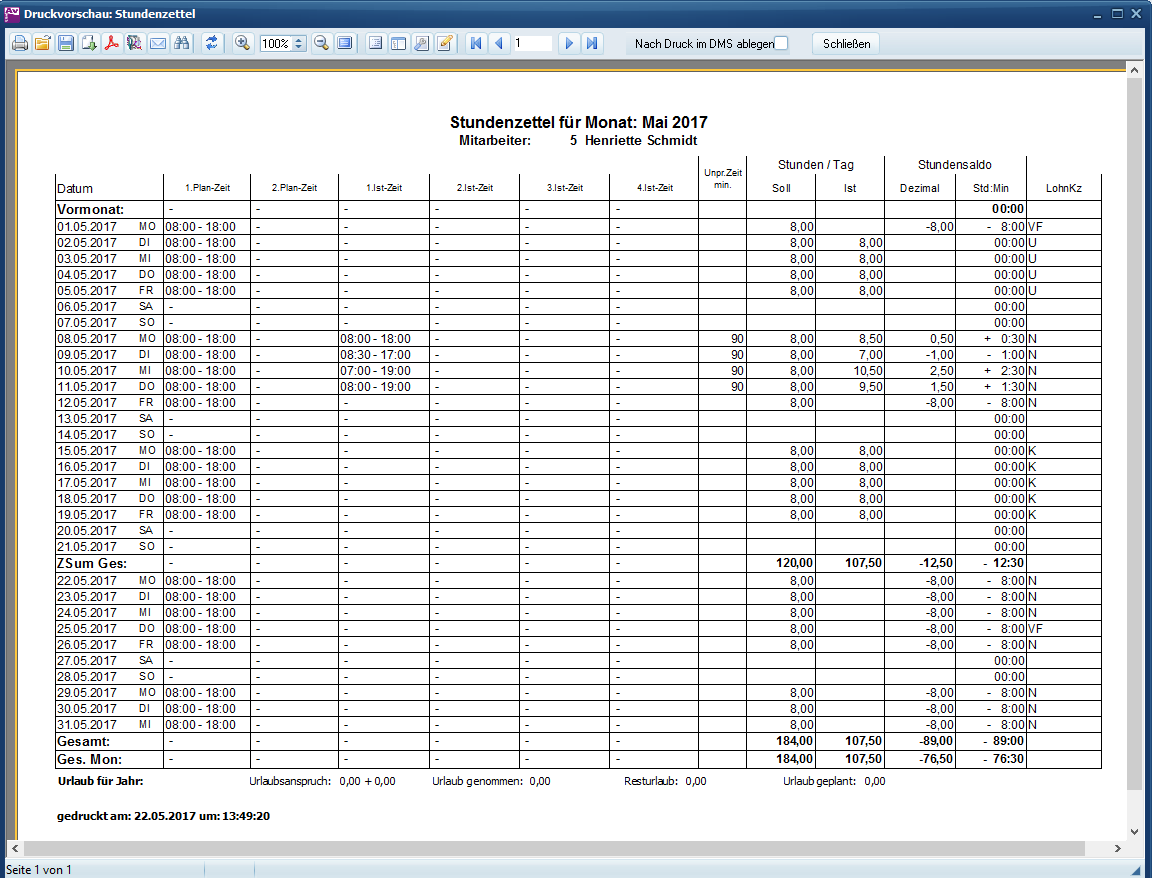Jump to the last page
This screenshot has width=1152, height=878.
(x=593, y=44)
